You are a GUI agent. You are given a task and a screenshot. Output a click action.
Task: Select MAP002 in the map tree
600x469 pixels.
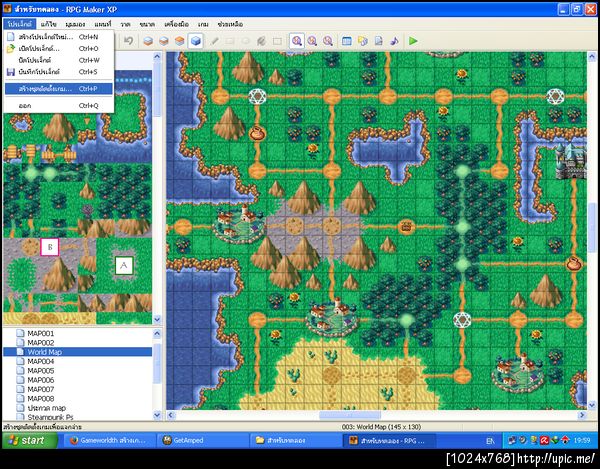point(41,342)
